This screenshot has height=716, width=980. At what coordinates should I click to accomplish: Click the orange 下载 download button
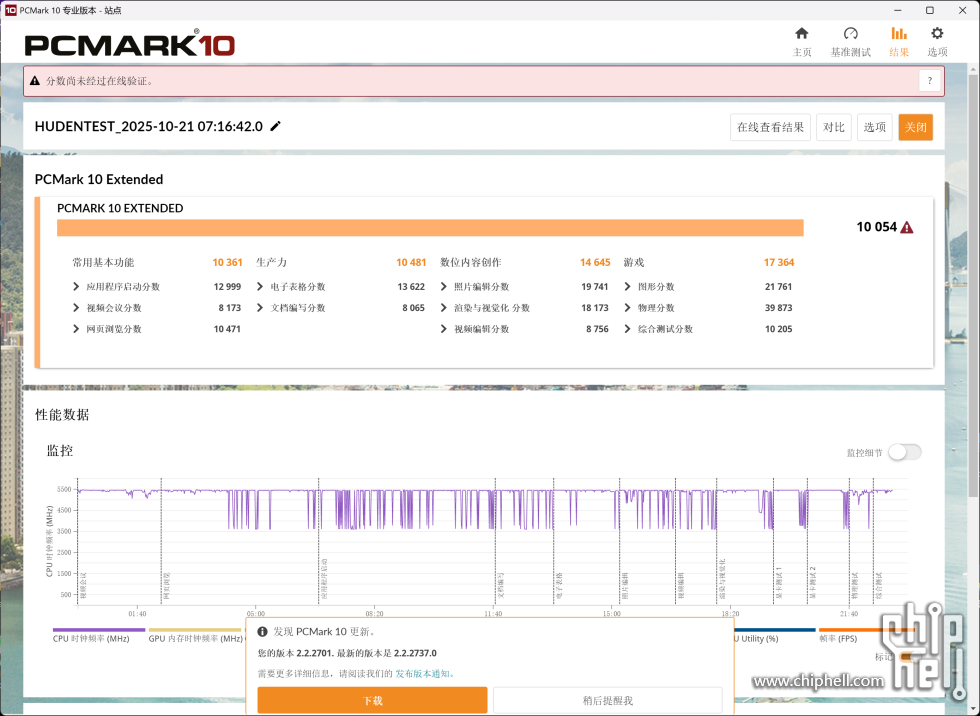372,700
